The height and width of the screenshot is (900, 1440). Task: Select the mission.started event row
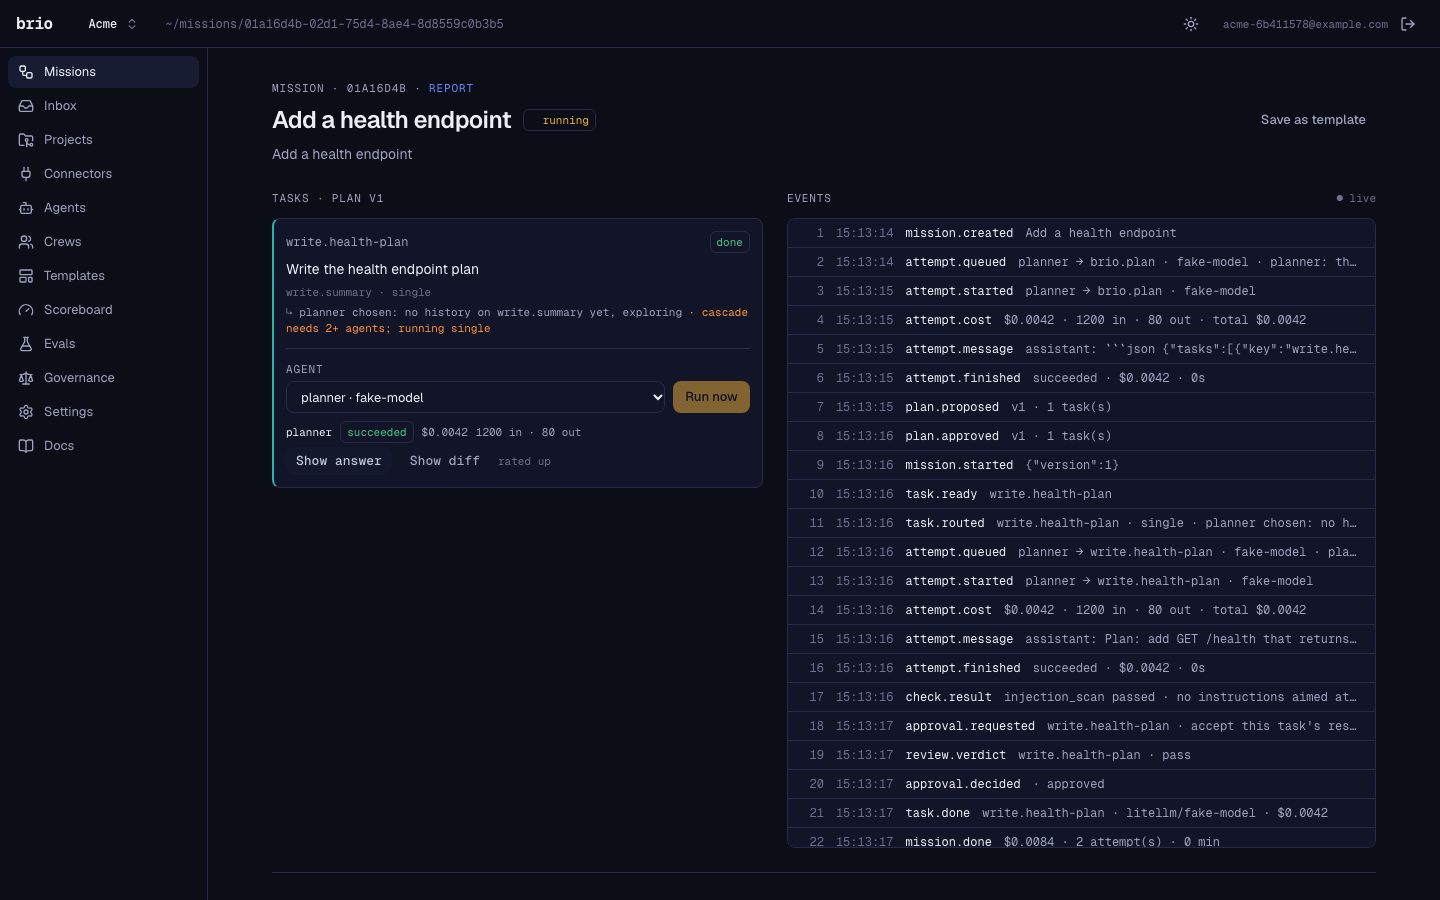pyautogui.click(x=1081, y=465)
